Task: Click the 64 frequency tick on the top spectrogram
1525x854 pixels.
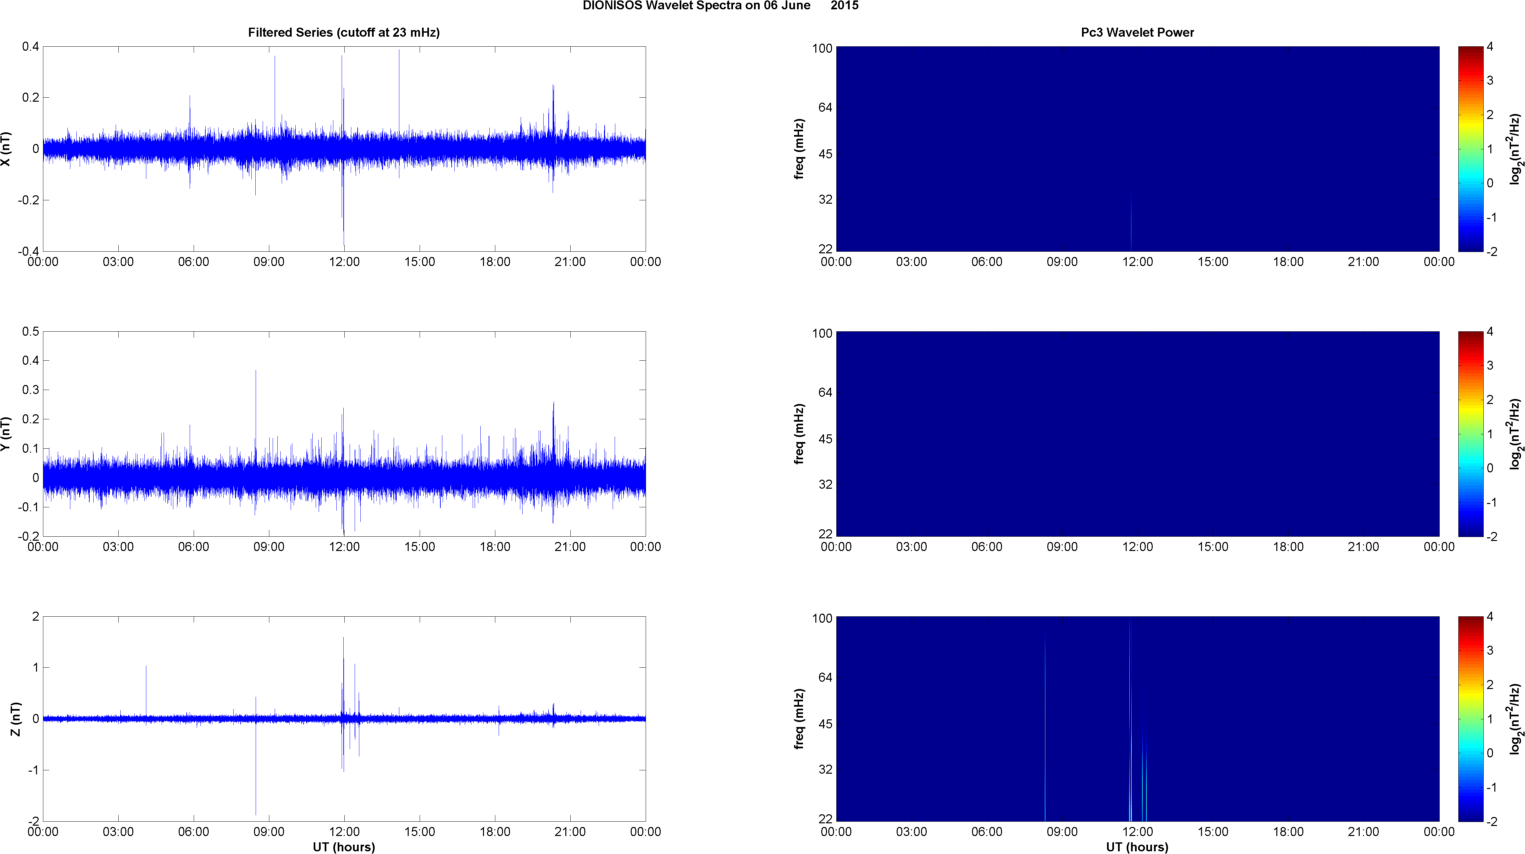Action: click(x=825, y=107)
